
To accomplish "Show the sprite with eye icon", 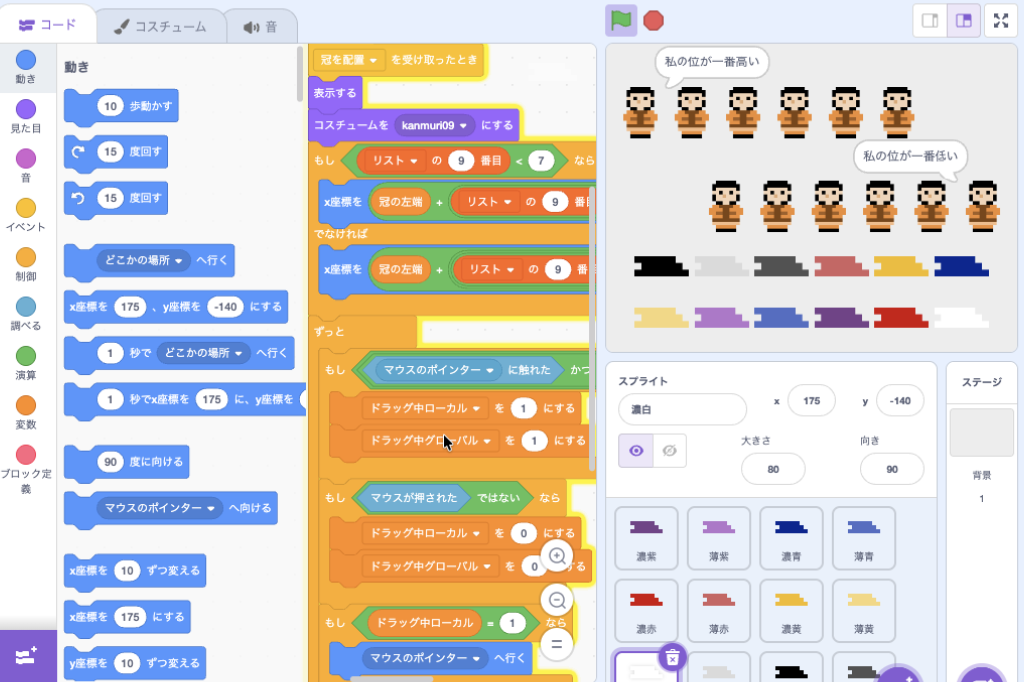I will pyautogui.click(x=635, y=451).
